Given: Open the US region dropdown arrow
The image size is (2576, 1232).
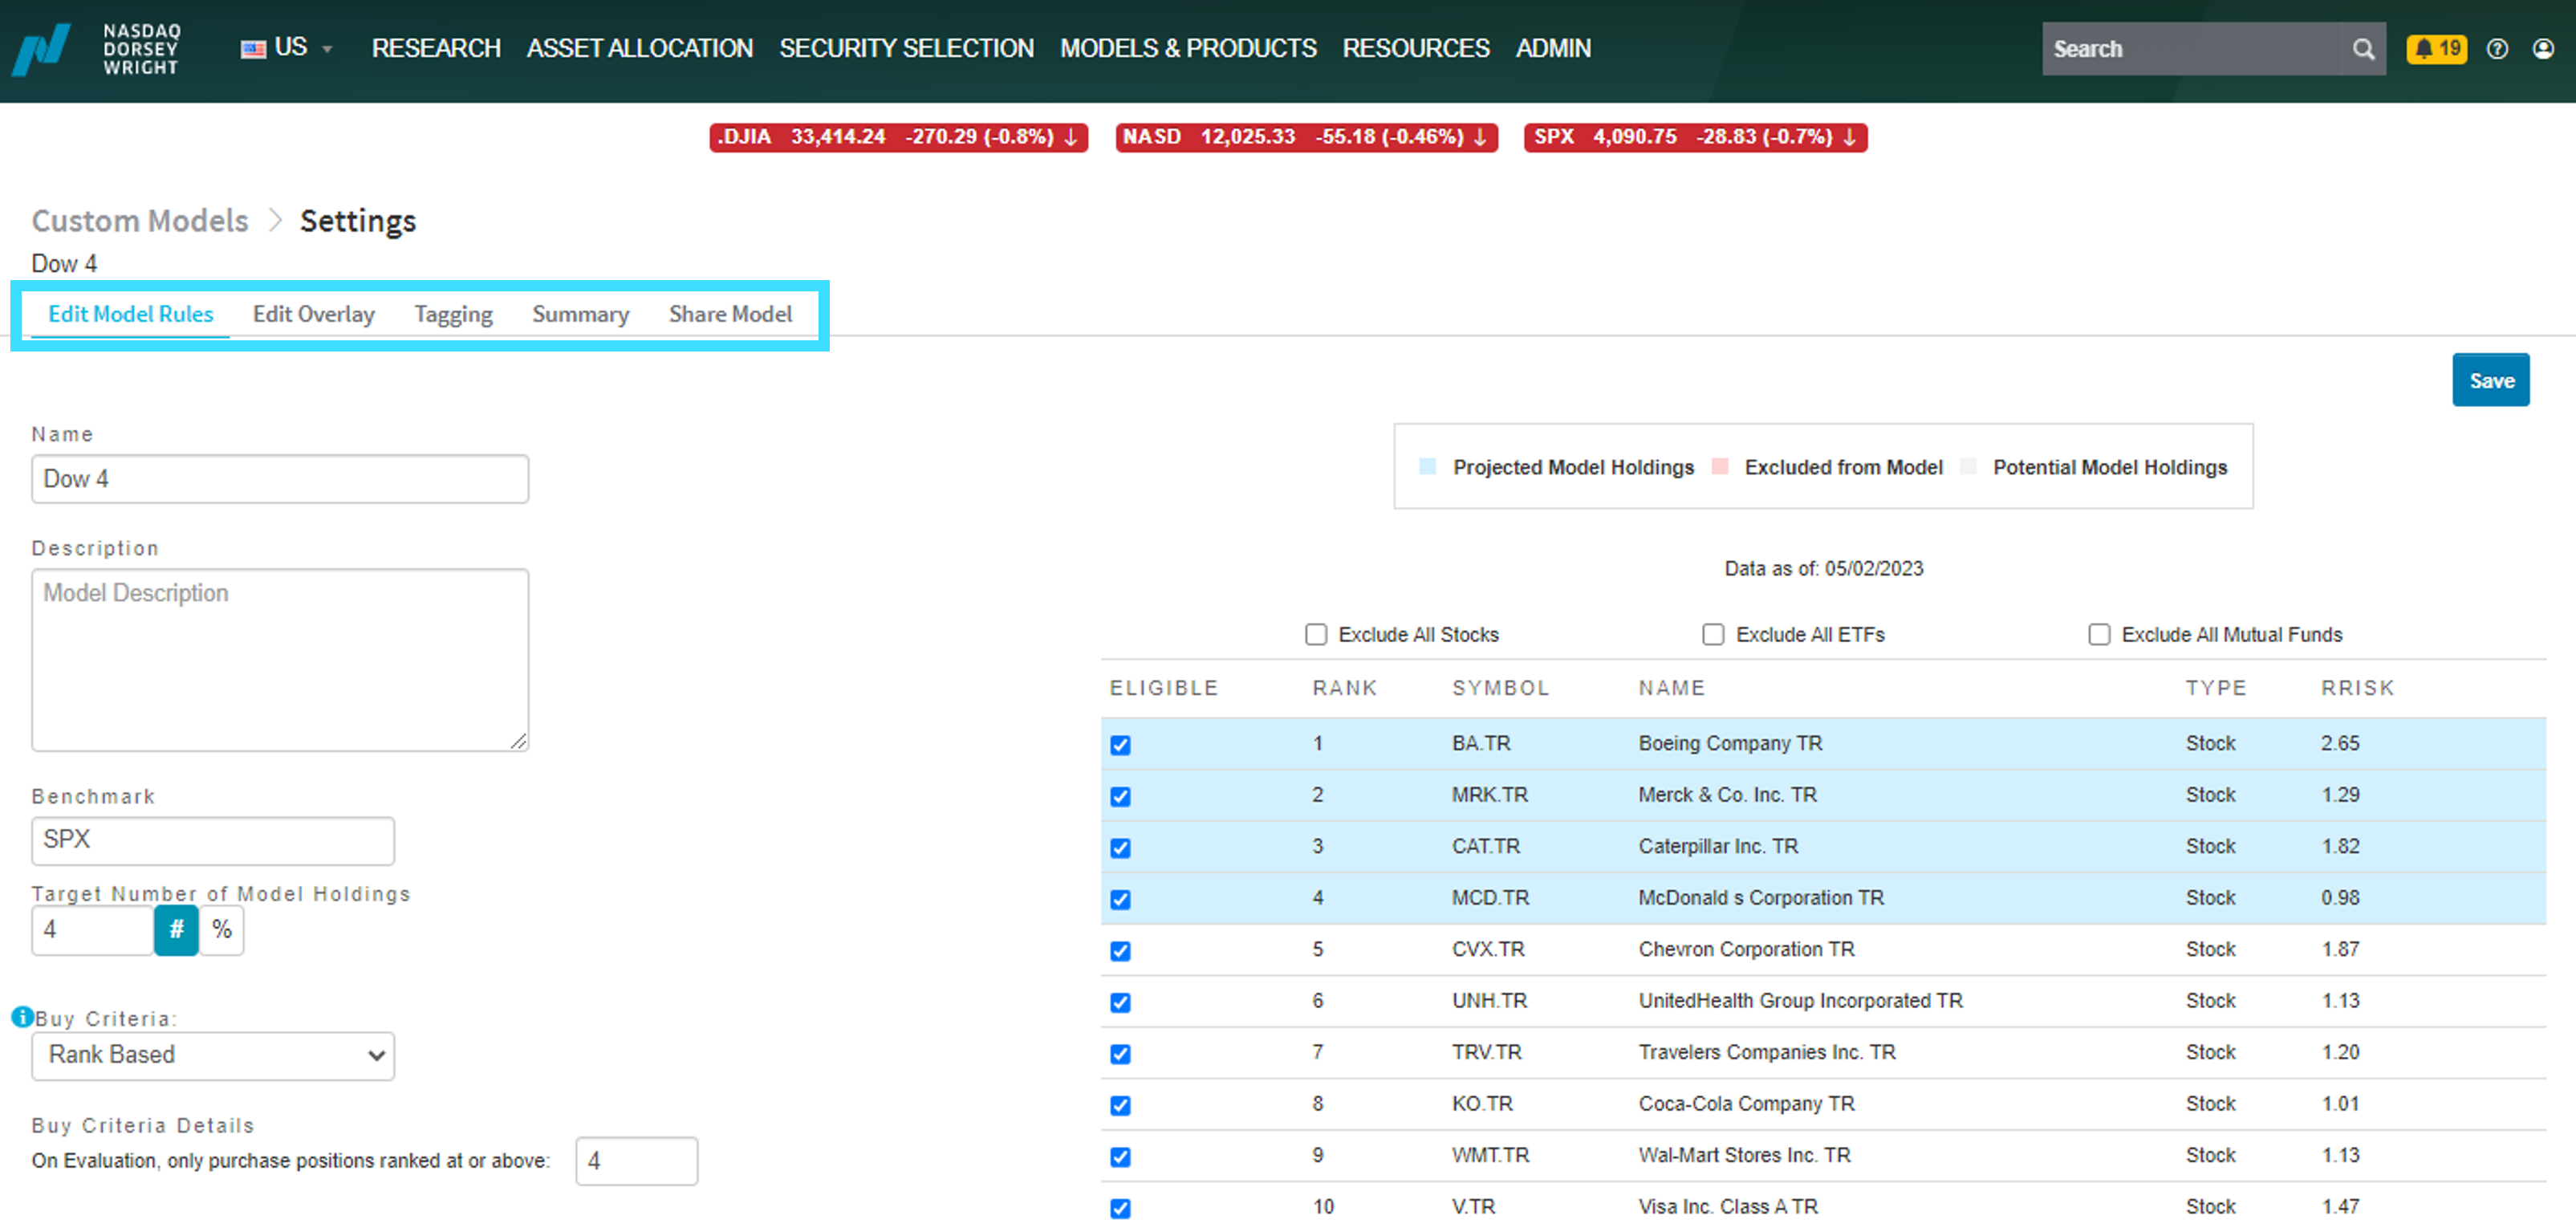Looking at the screenshot, I should [327, 49].
